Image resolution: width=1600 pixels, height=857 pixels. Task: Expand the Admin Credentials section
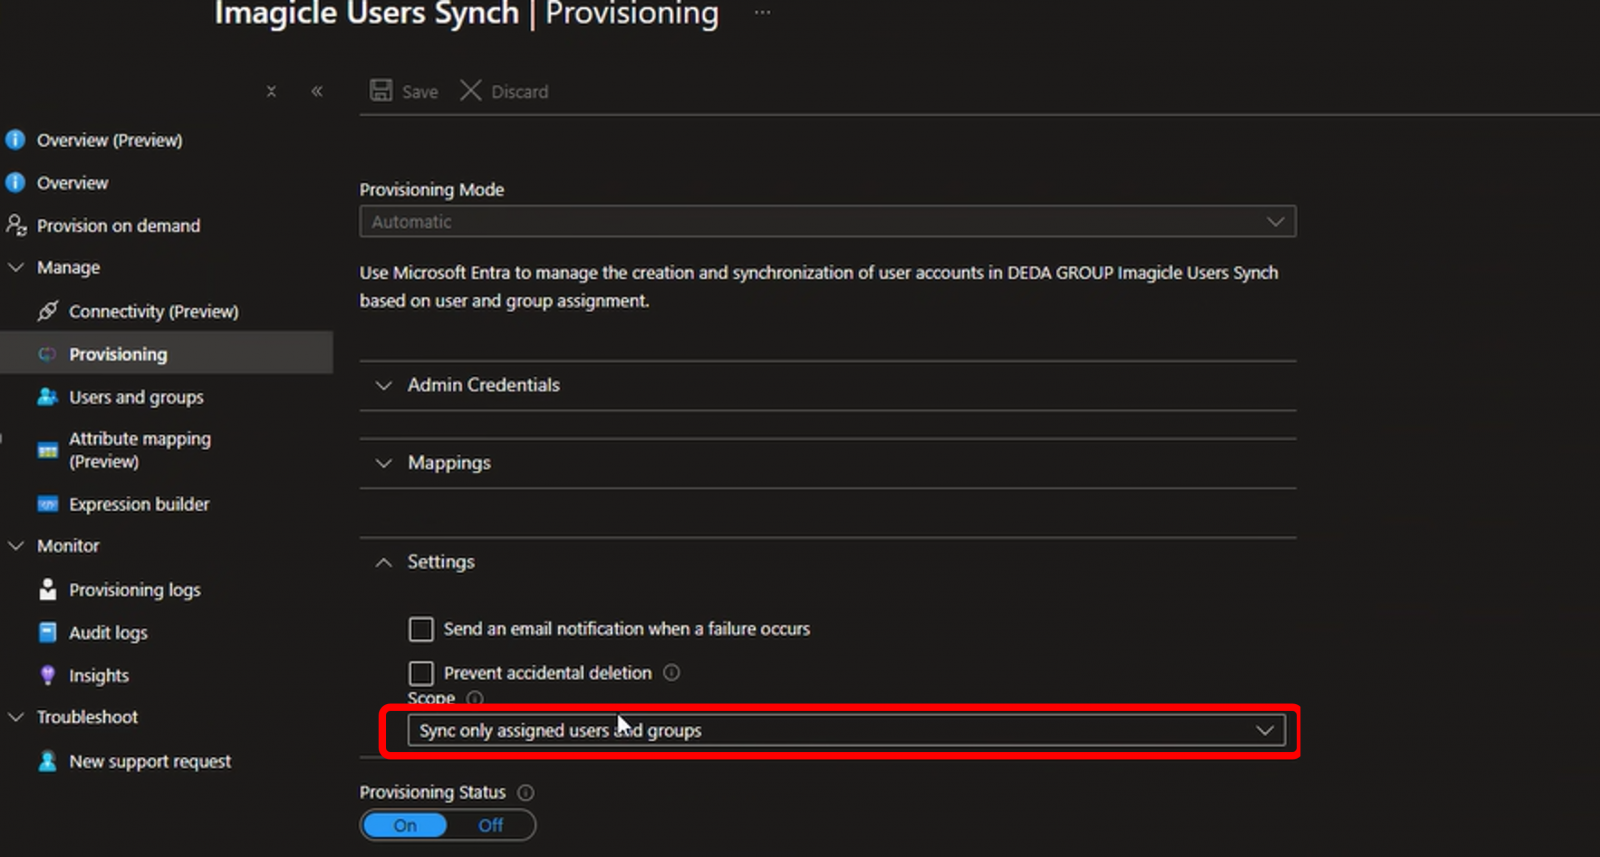483,385
